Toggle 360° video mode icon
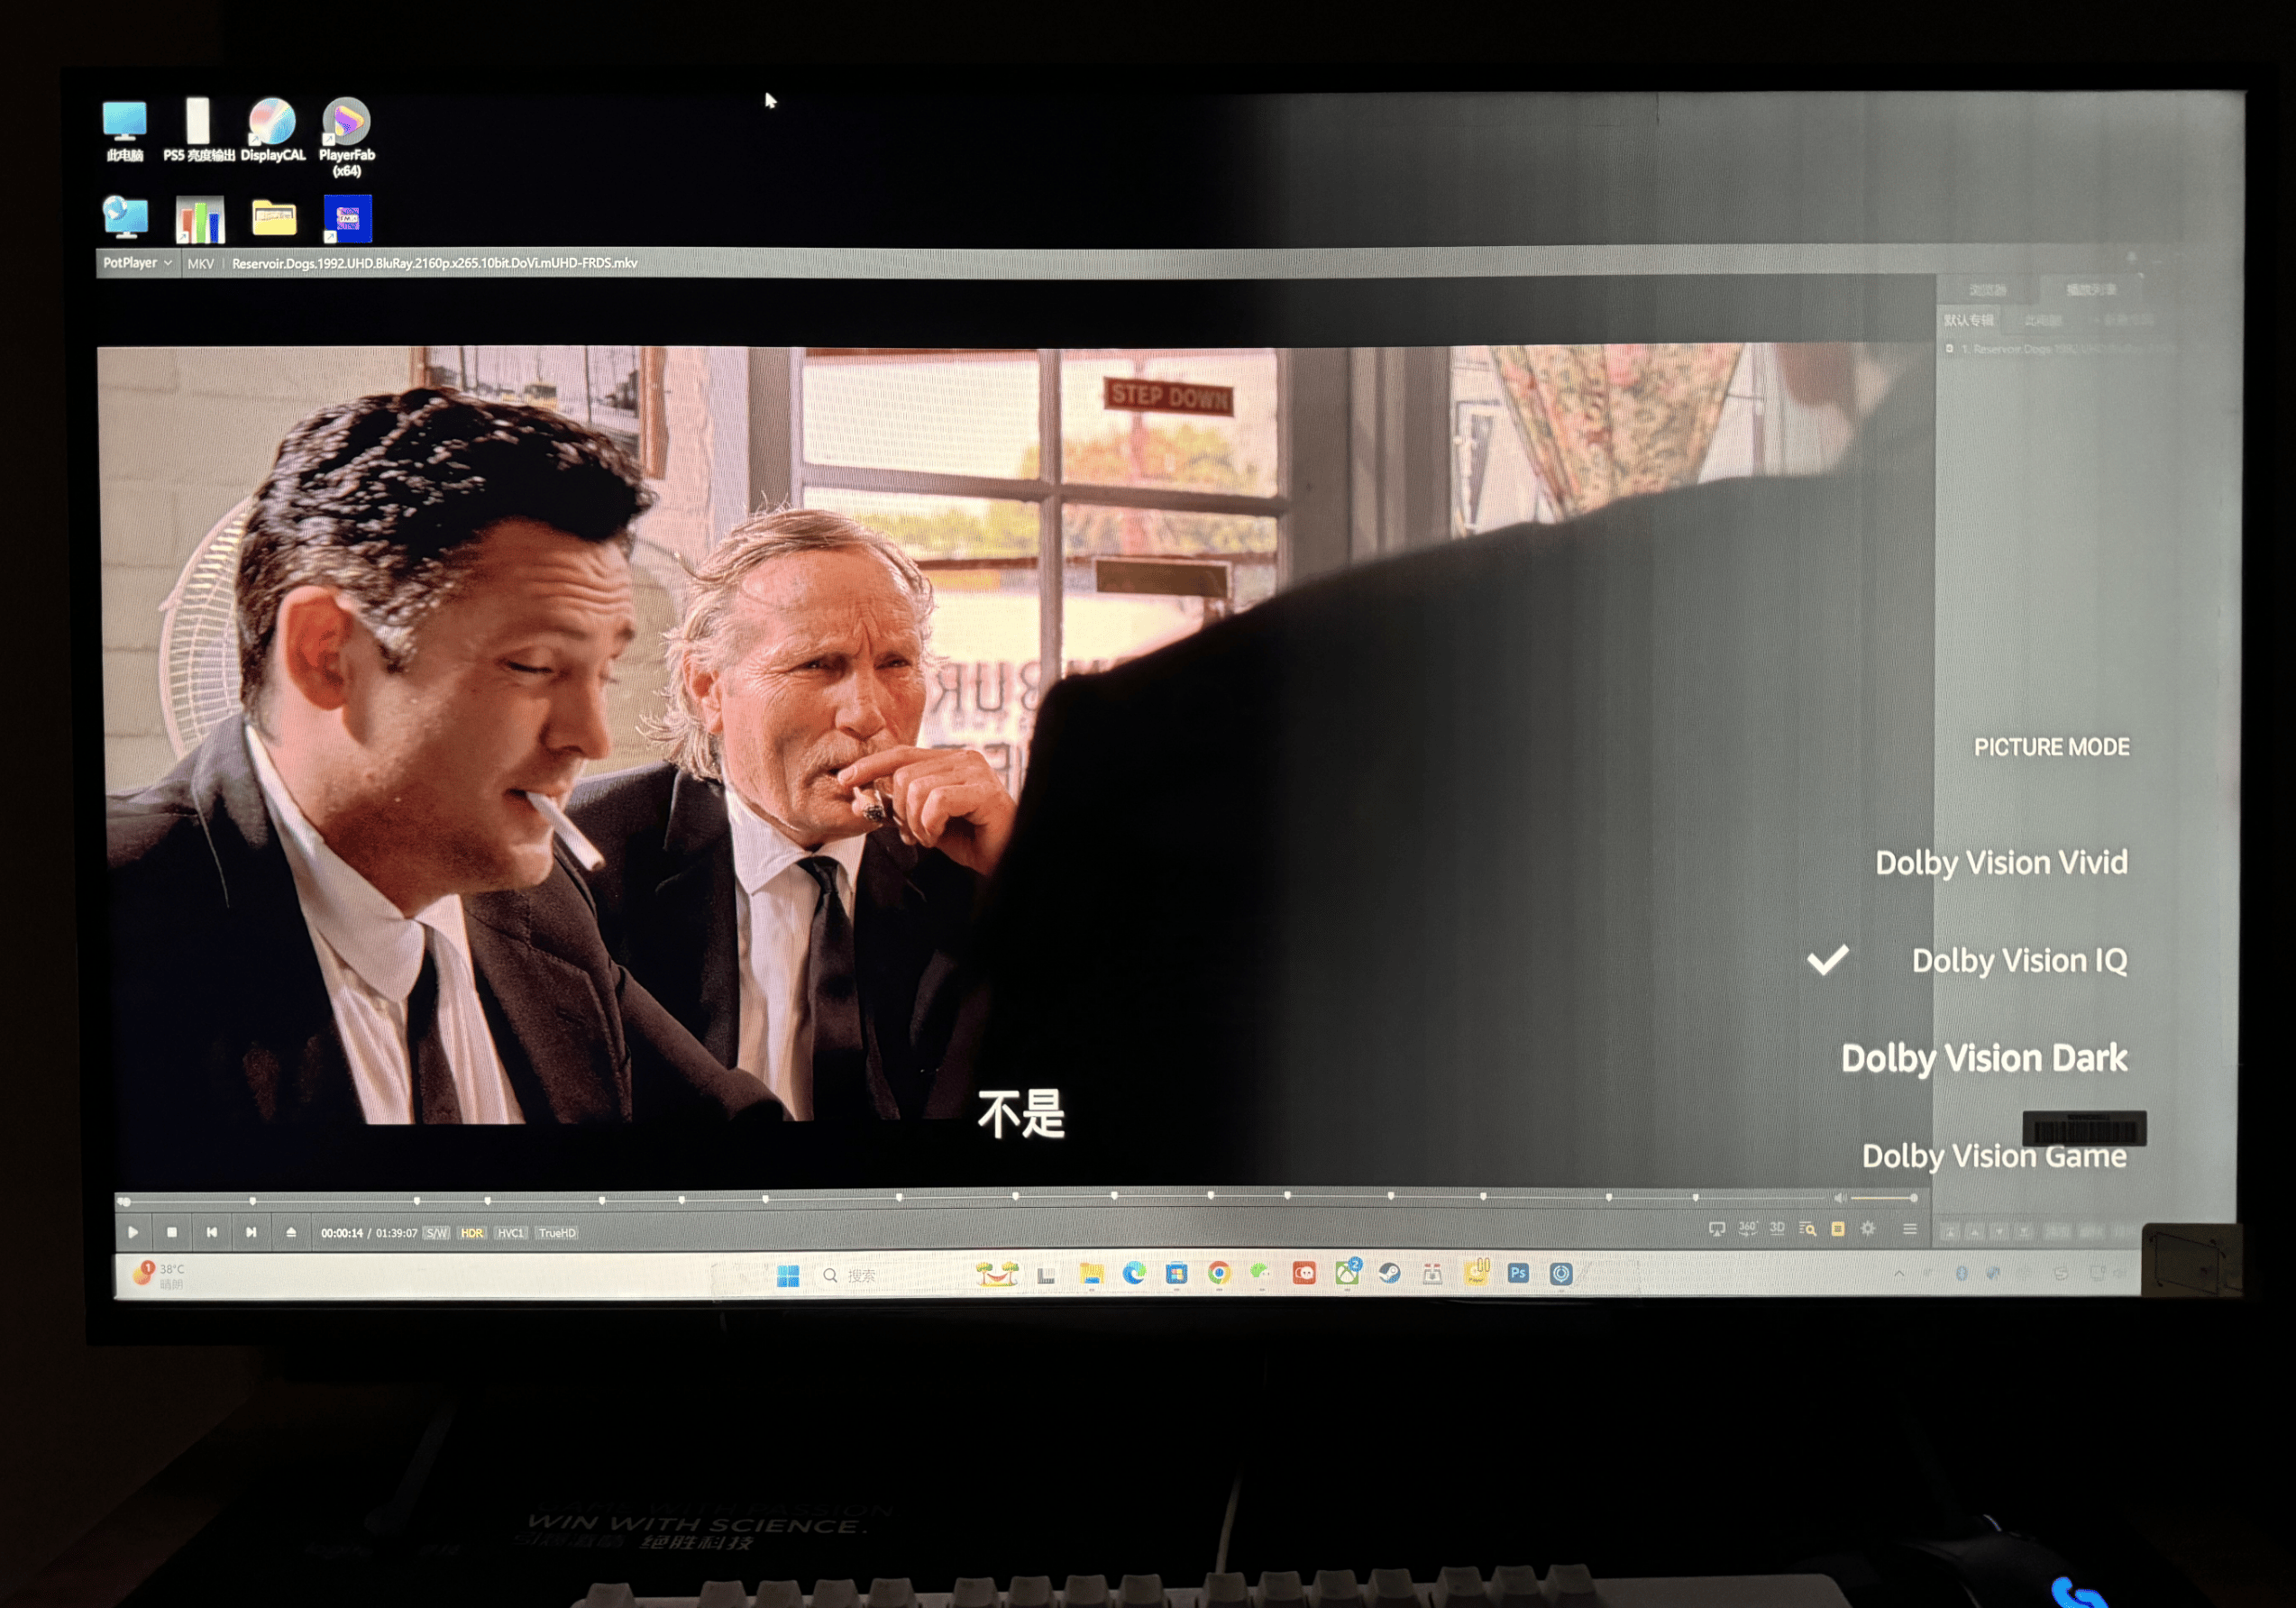The width and height of the screenshot is (2296, 1608). 1747,1229
